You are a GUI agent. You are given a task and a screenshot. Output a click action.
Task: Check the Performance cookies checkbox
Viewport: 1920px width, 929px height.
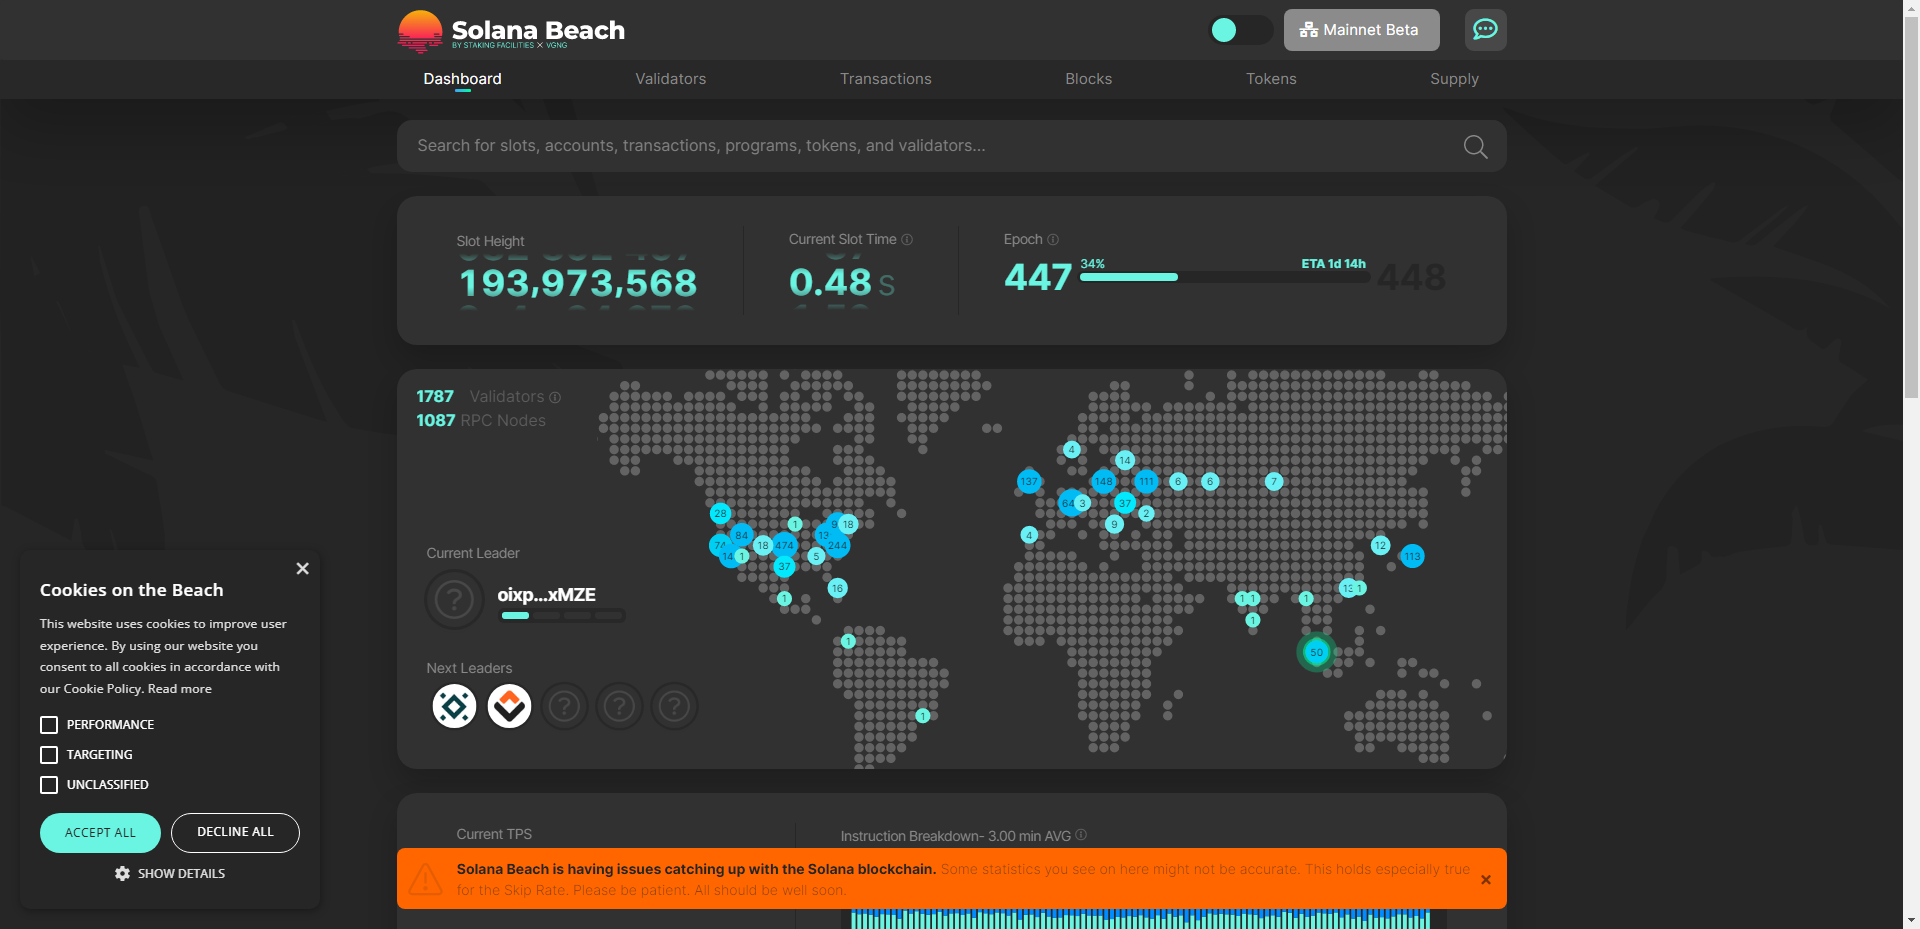pyautogui.click(x=49, y=725)
